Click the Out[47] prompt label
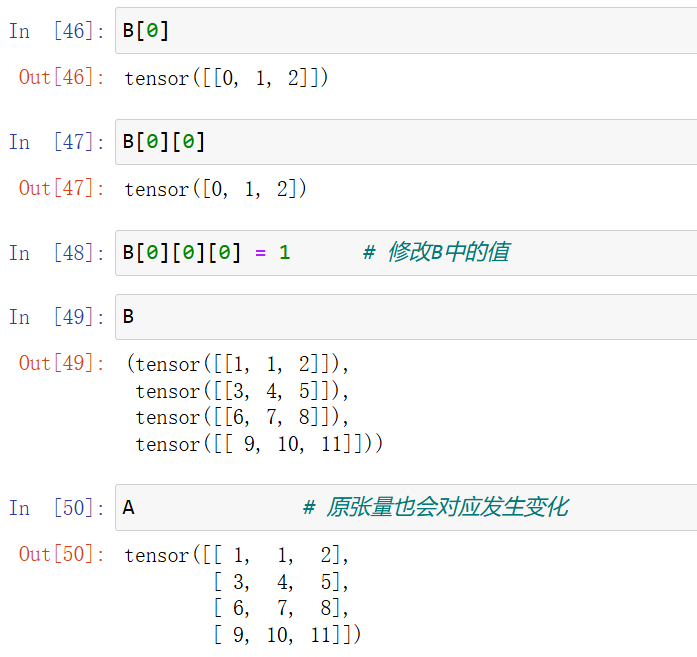This screenshot has width=697, height=657. point(61,188)
